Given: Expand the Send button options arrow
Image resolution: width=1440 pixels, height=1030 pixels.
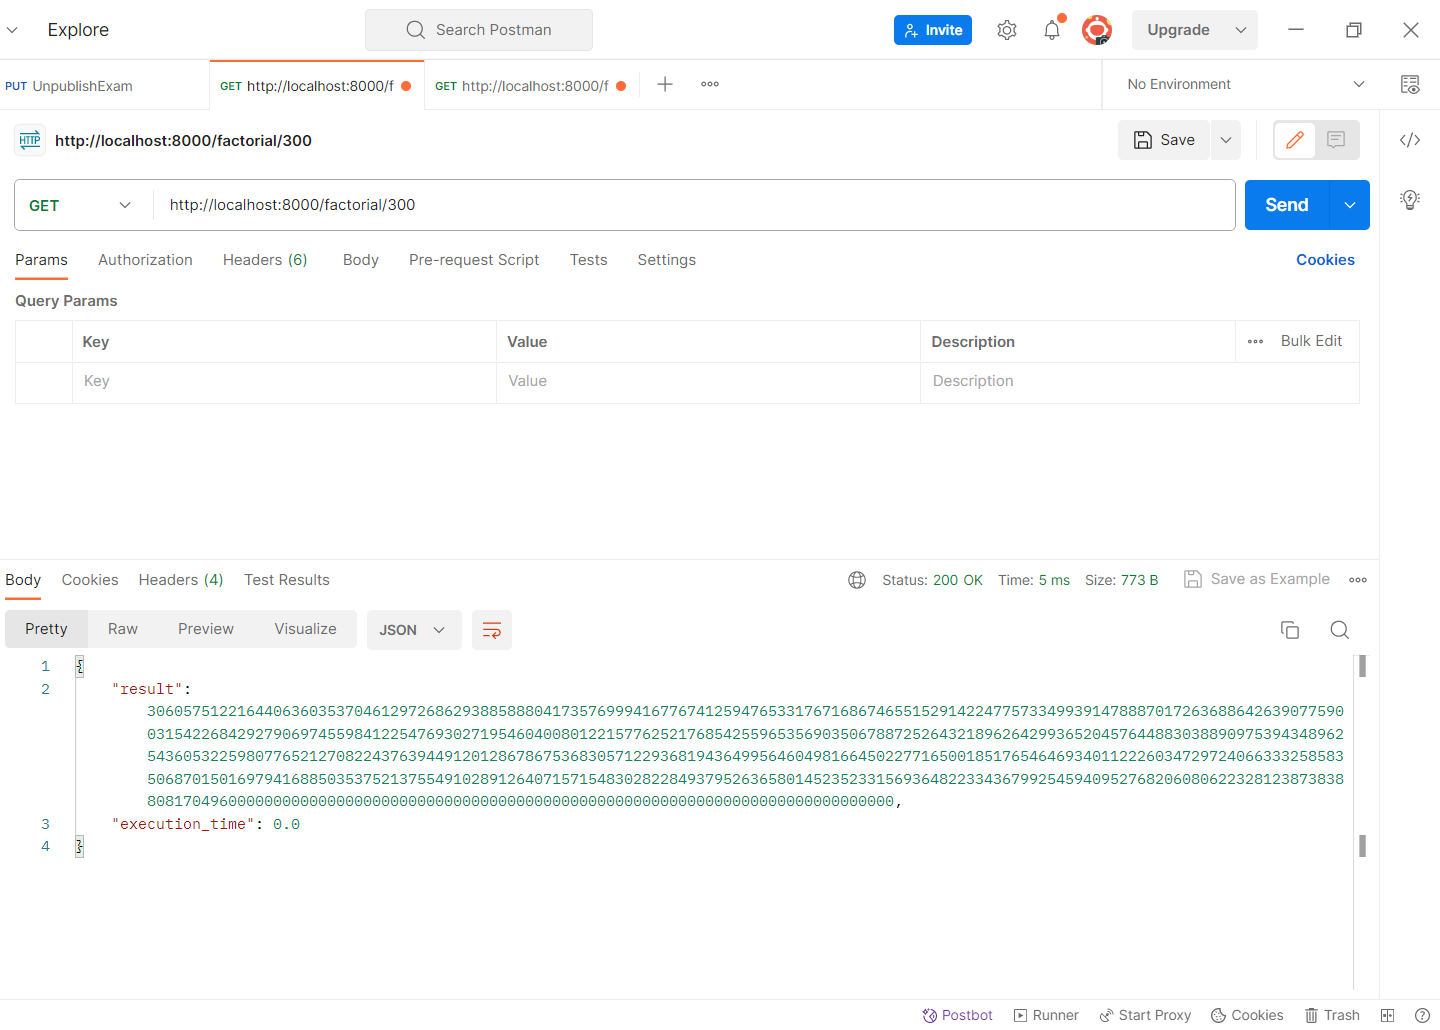Looking at the screenshot, I should (1349, 204).
